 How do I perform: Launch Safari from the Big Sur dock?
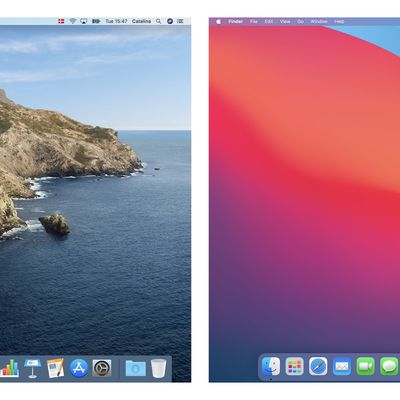click(x=318, y=366)
